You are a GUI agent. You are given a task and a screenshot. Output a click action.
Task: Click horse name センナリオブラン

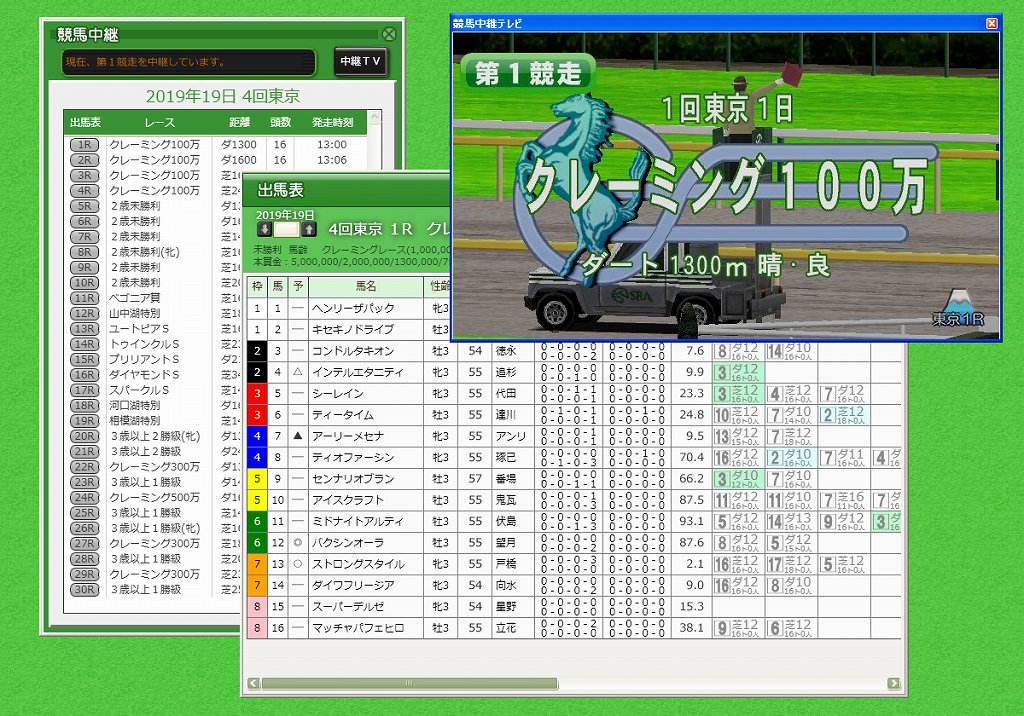pyautogui.click(x=353, y=479)
